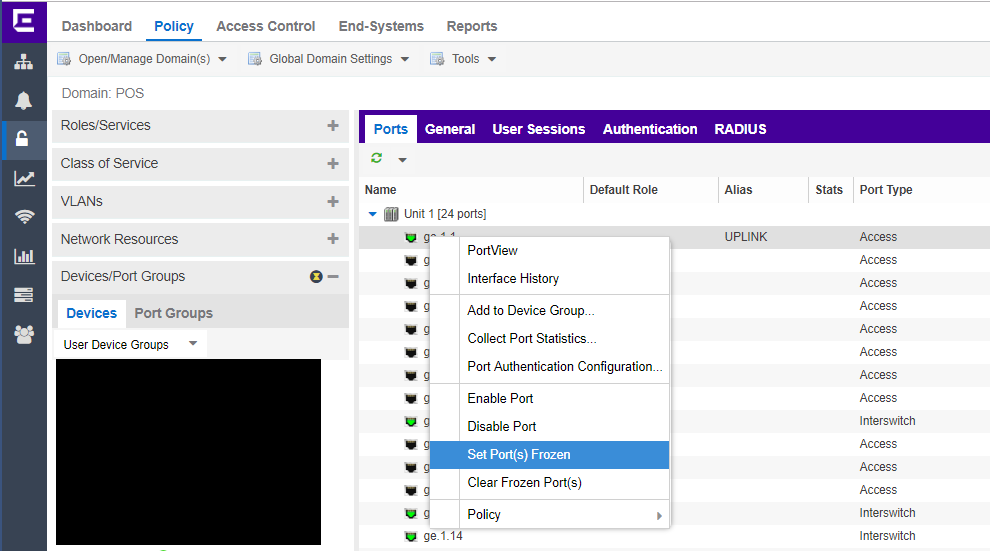Choose Disable Port from context menu
The image size is (990, 551).
coord(502,427)
